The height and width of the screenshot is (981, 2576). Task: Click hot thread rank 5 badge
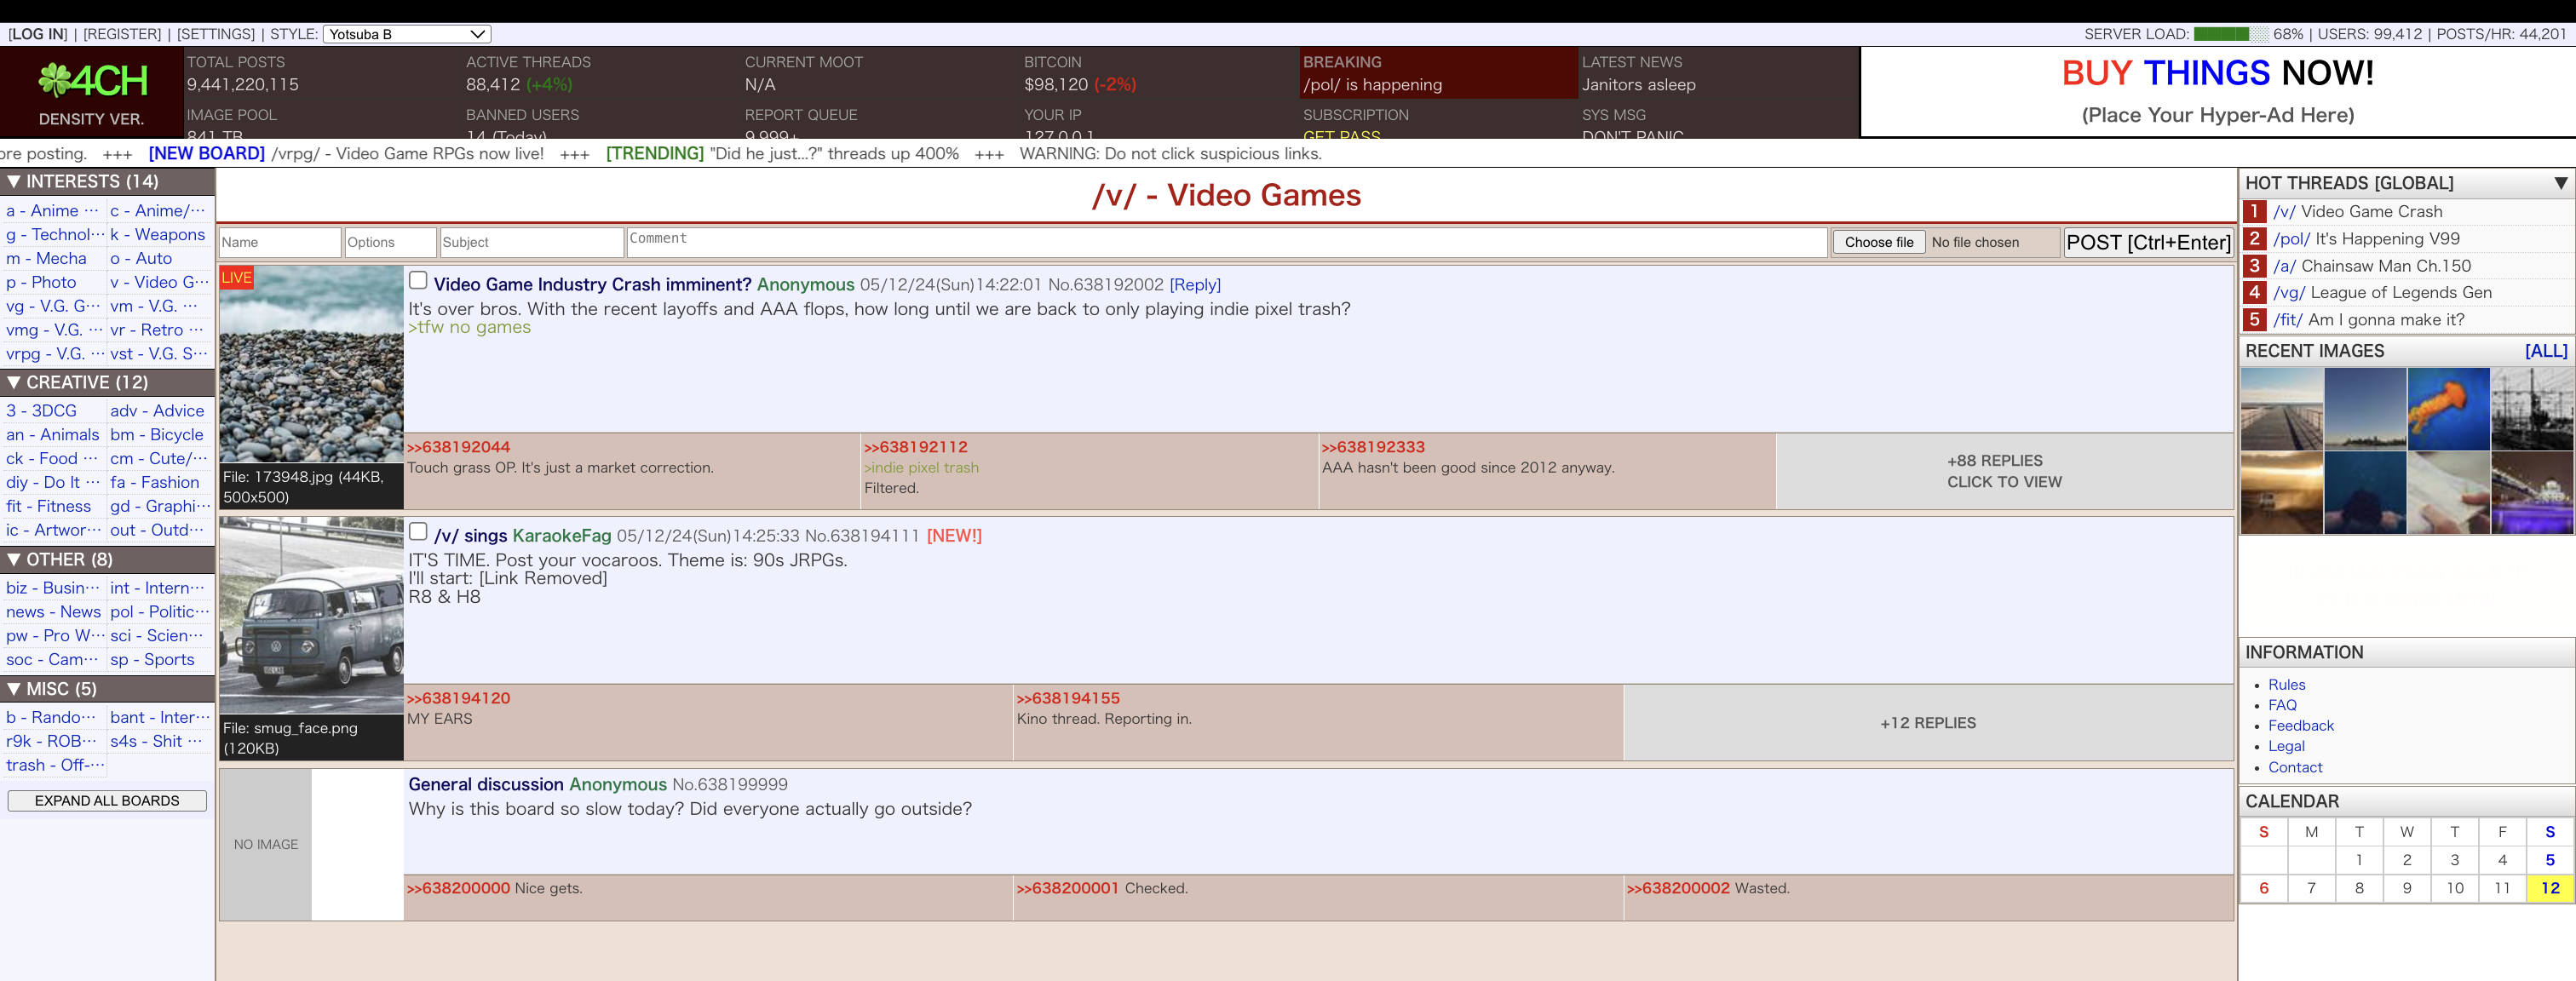coord(2254,320)
